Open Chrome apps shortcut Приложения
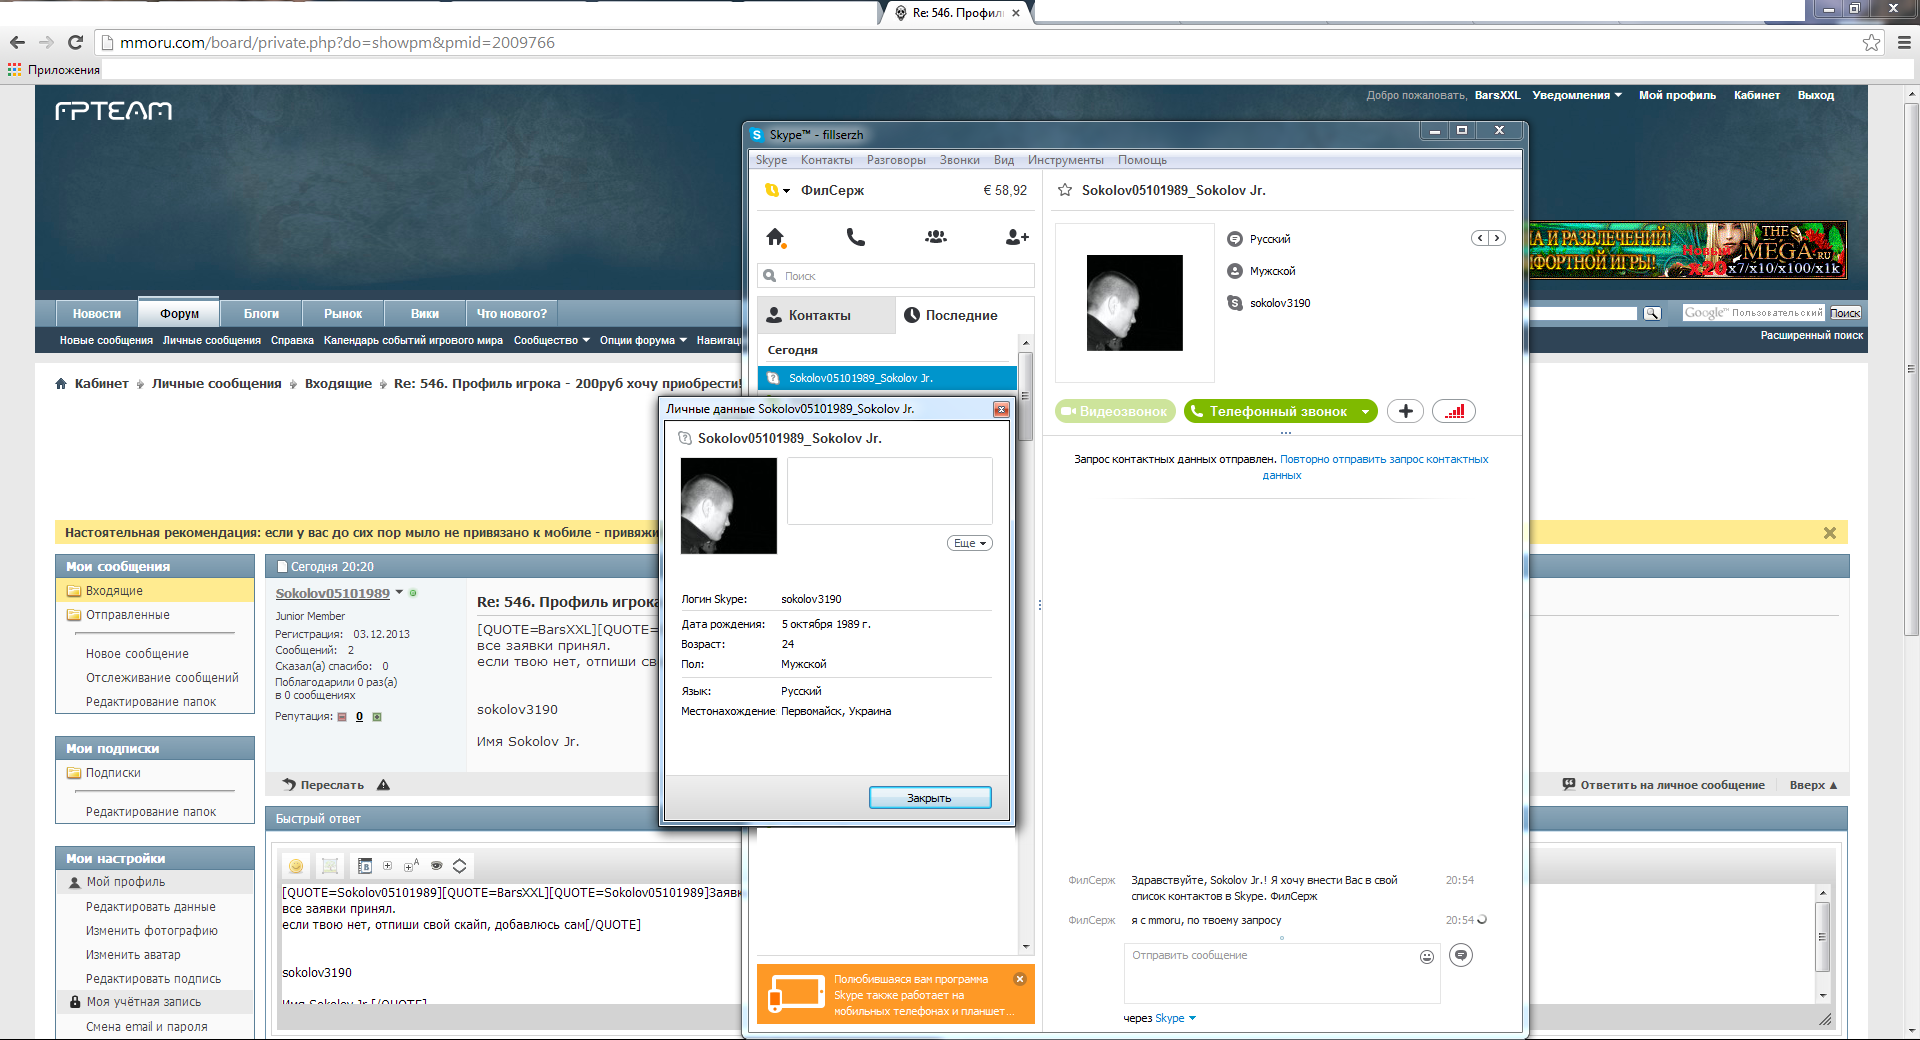Screen dimensions: 1920x1040 (x=54, y=70)
